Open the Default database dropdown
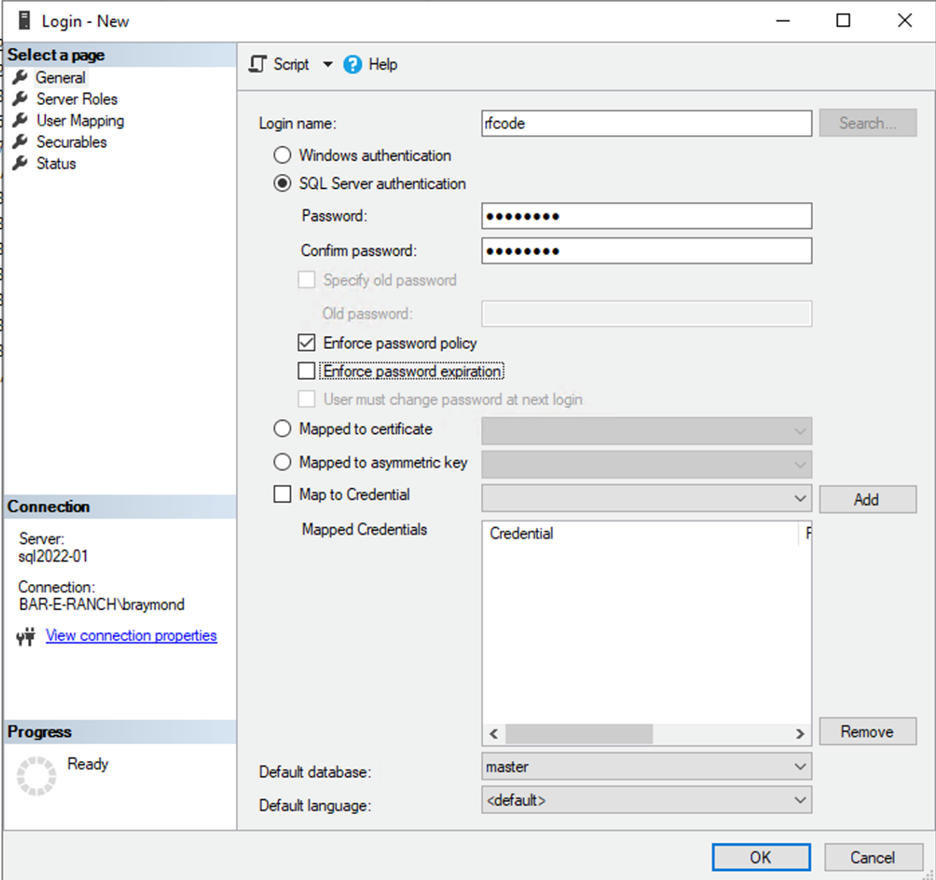 coord(646,767)
